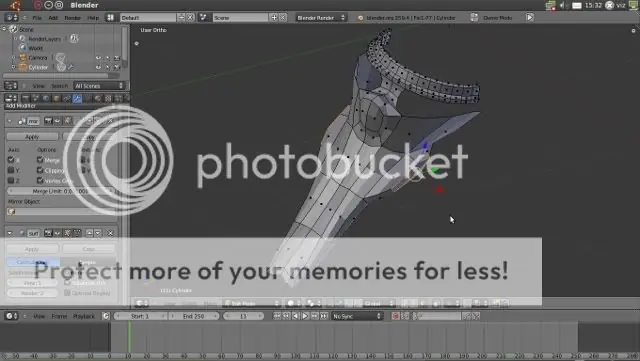This screenshot has width=640, height=361.
Task: Delete the Default screen layout
Action: 190,18
